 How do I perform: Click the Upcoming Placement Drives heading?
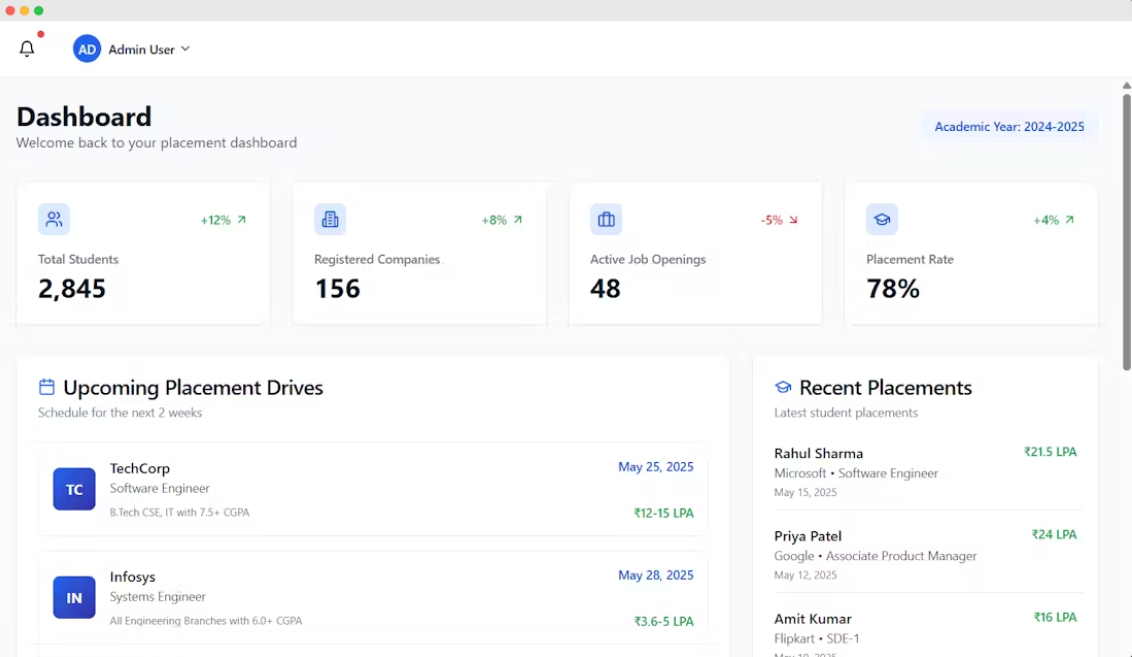pyautogui.click(x=193, y=387)
